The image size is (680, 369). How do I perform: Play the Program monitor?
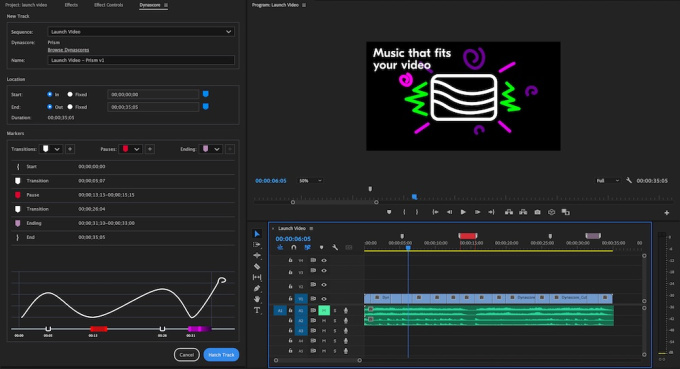[463, 212]
